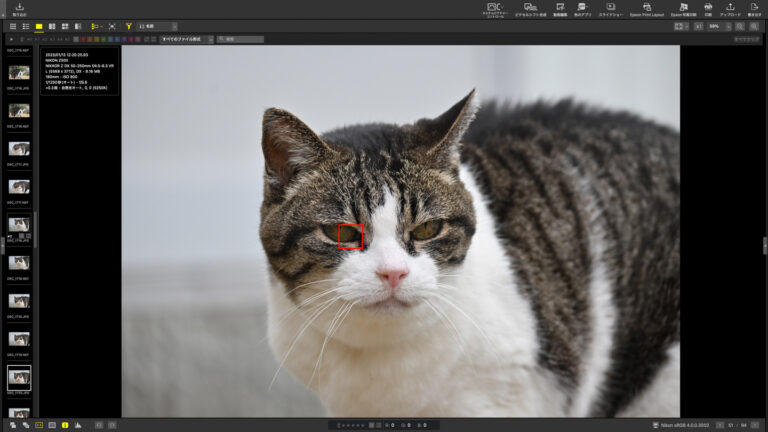
Task: Click the print (印刷) icon
Action: pyautogui.click(x=708, y=8)
